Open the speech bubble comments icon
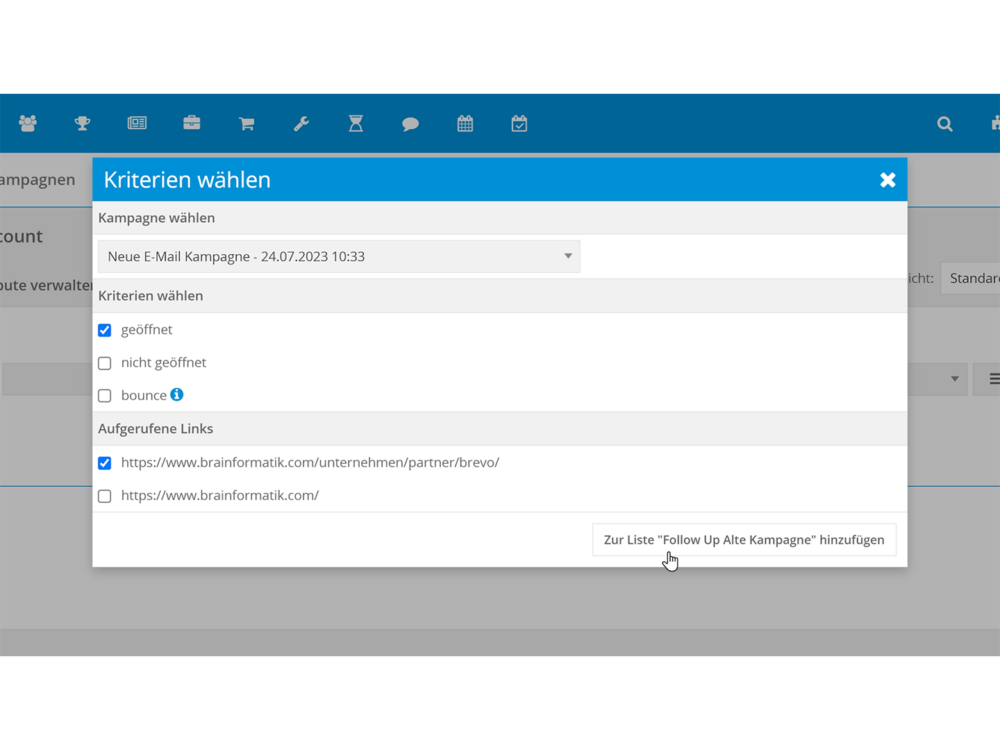The image size is (1000, 750). [x=410, y=124]
